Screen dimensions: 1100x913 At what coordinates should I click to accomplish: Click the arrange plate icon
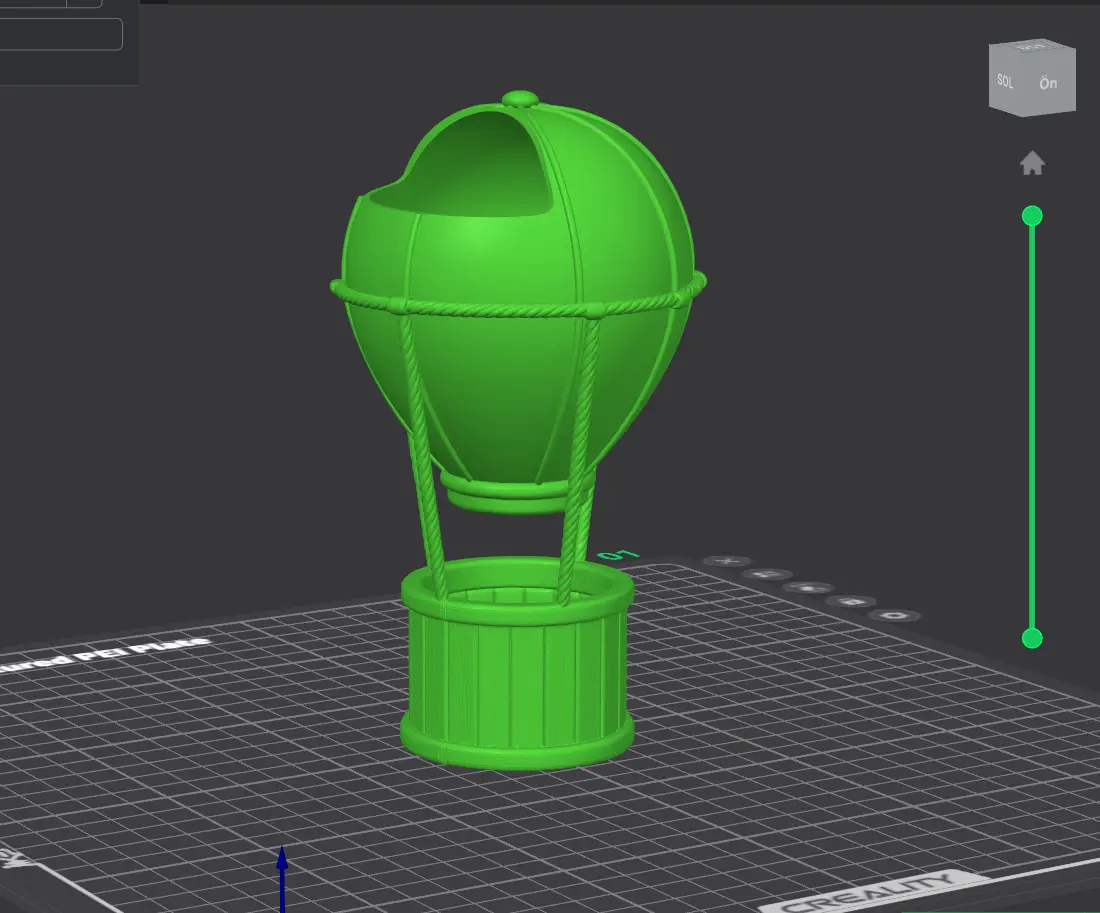click(x=808, y=587)
